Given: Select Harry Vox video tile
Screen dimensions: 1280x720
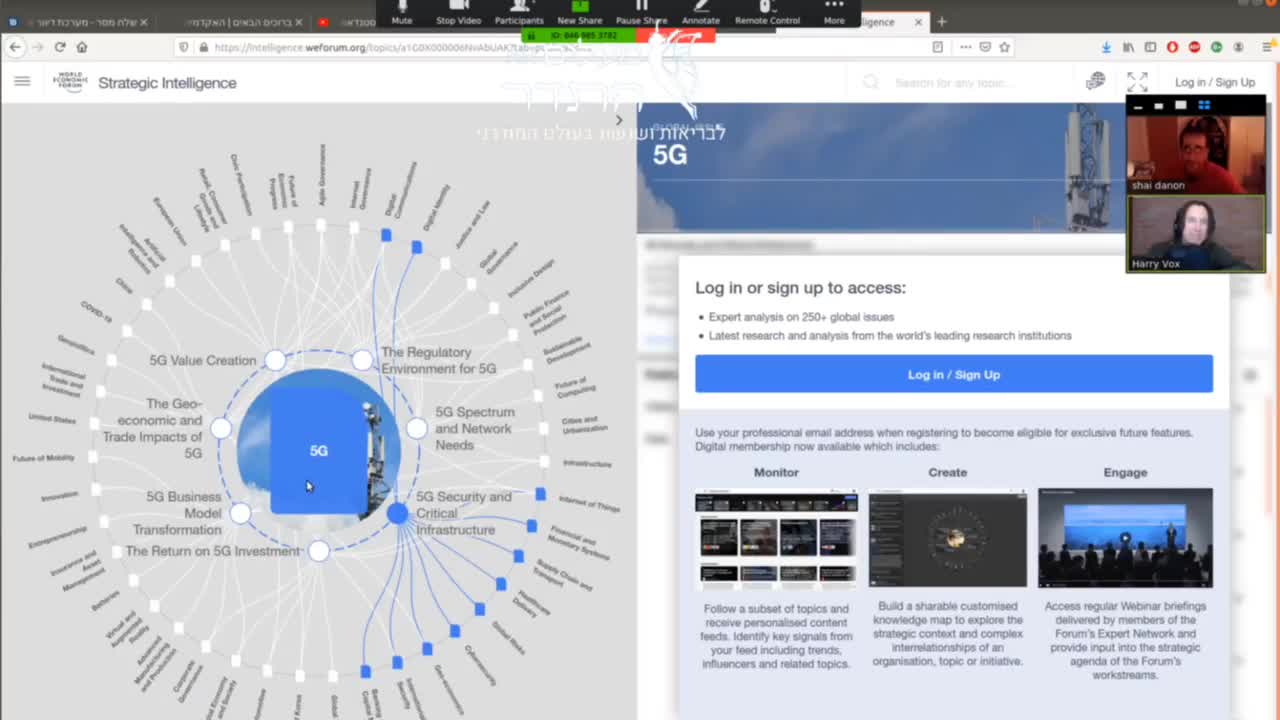Looking at the screenshot, I should 1196,233.
